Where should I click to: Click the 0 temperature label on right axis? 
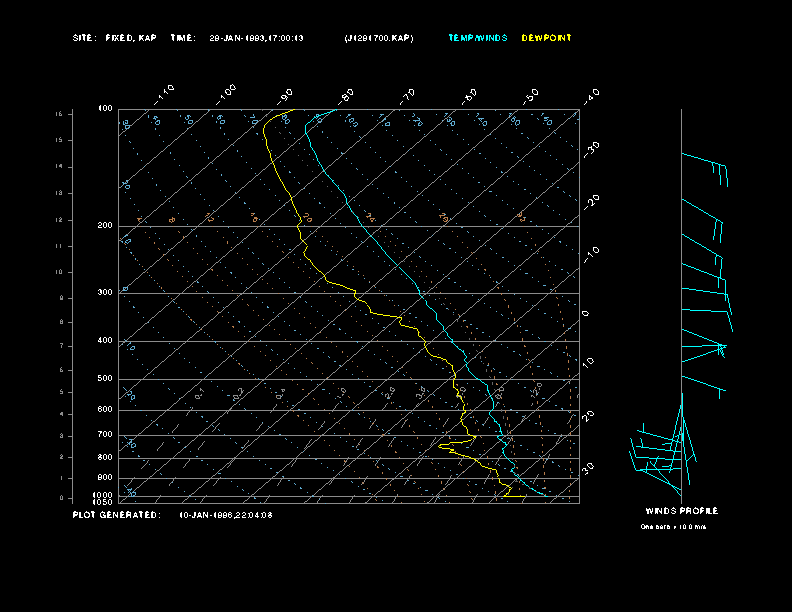pyautogui.click(x=586, y=314)
